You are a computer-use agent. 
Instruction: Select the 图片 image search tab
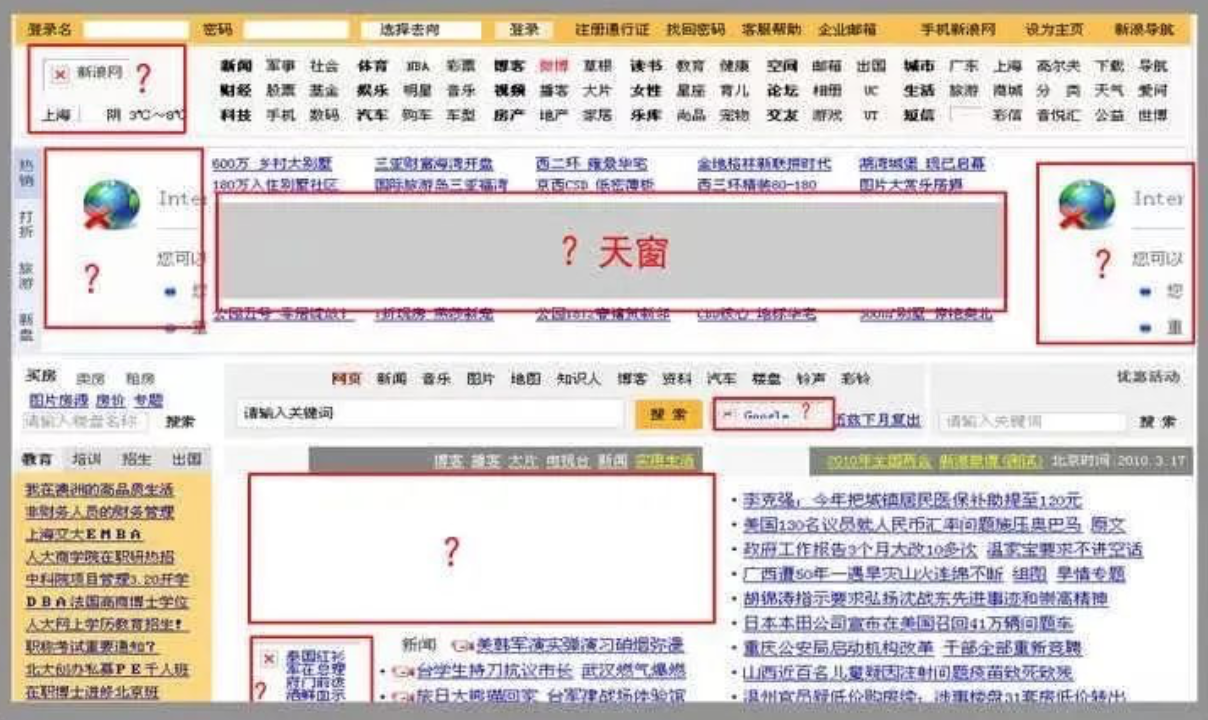coord(480,379)
